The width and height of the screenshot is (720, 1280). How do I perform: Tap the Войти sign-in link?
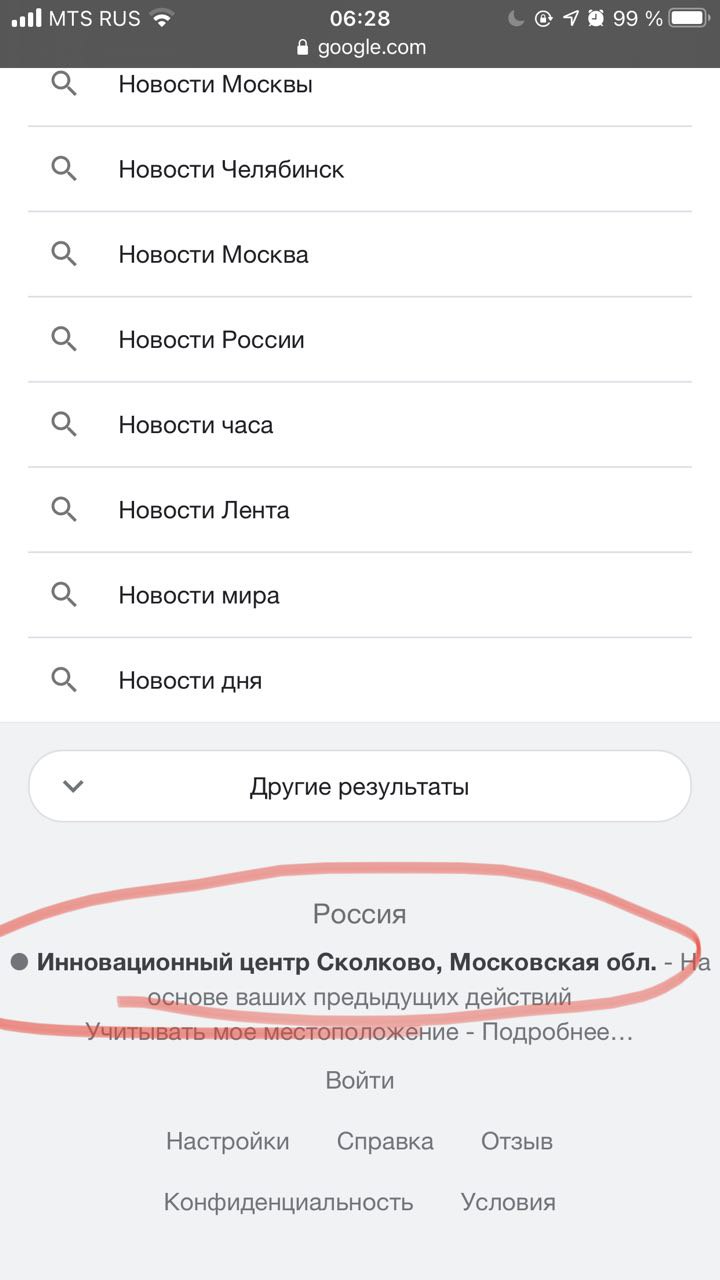[x=360, y=1080]
